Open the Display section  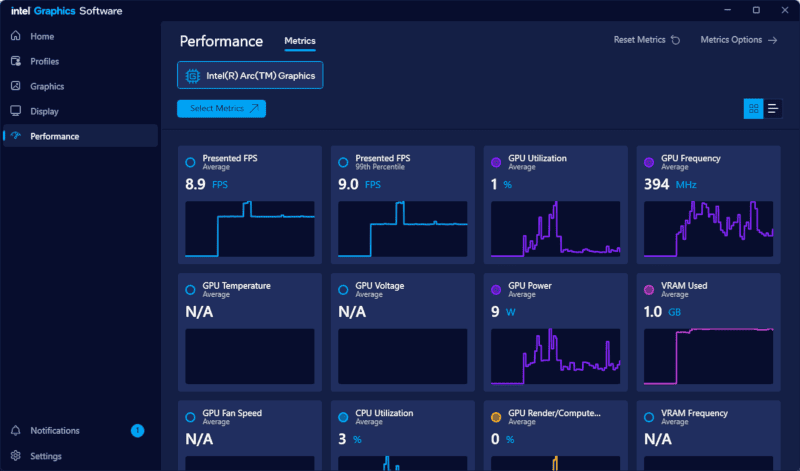44,111
